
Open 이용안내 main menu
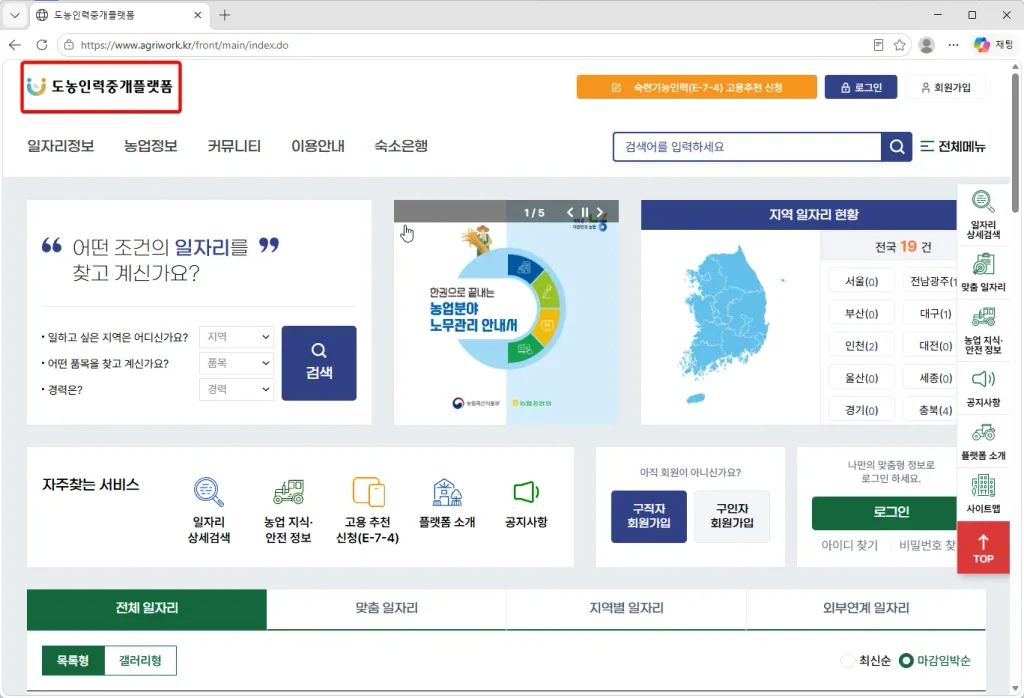318,146
